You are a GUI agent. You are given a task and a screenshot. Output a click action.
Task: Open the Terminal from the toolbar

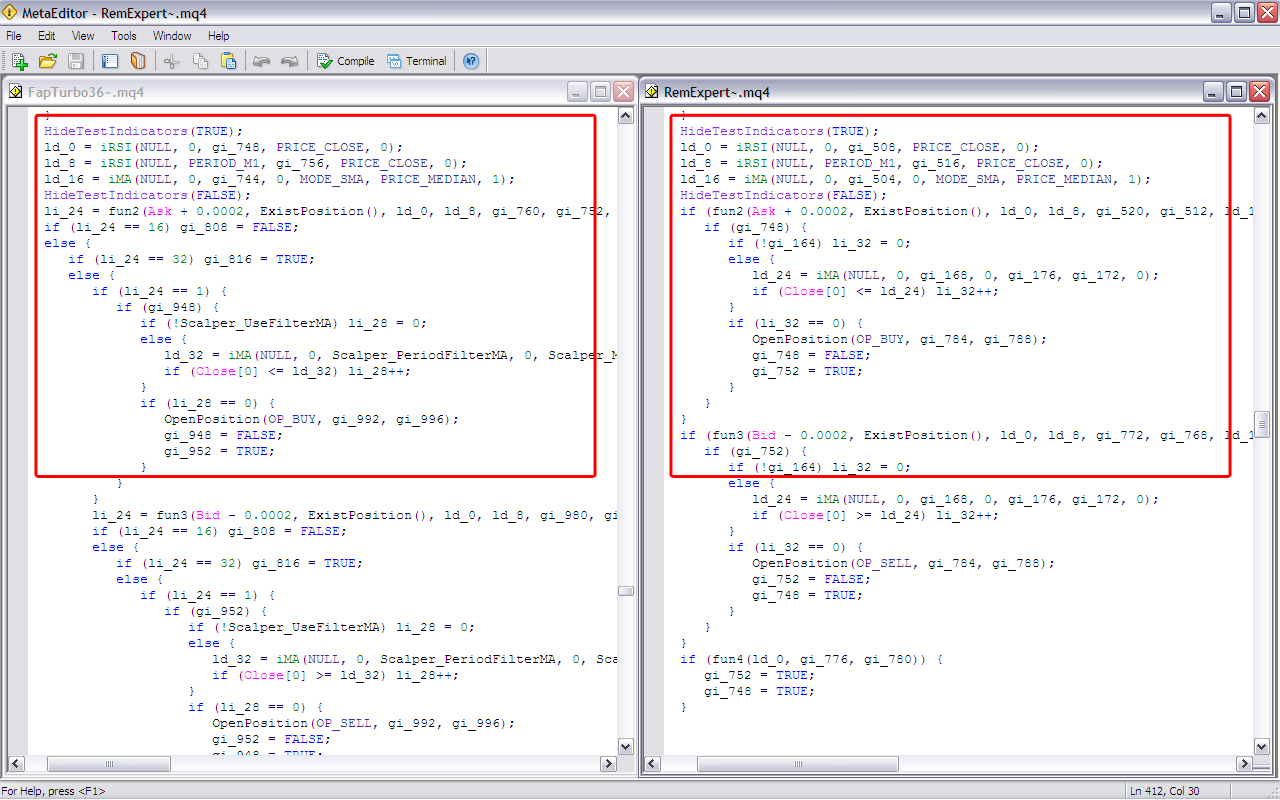click(417, 61)
